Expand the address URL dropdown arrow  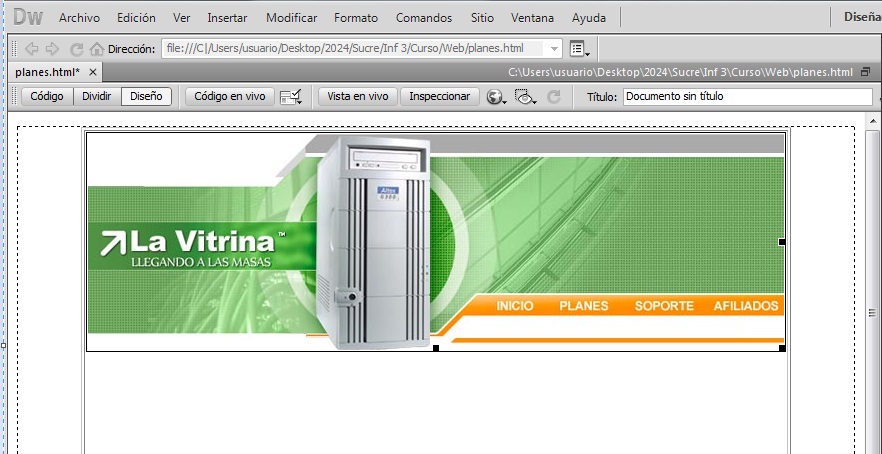(555, 48)
